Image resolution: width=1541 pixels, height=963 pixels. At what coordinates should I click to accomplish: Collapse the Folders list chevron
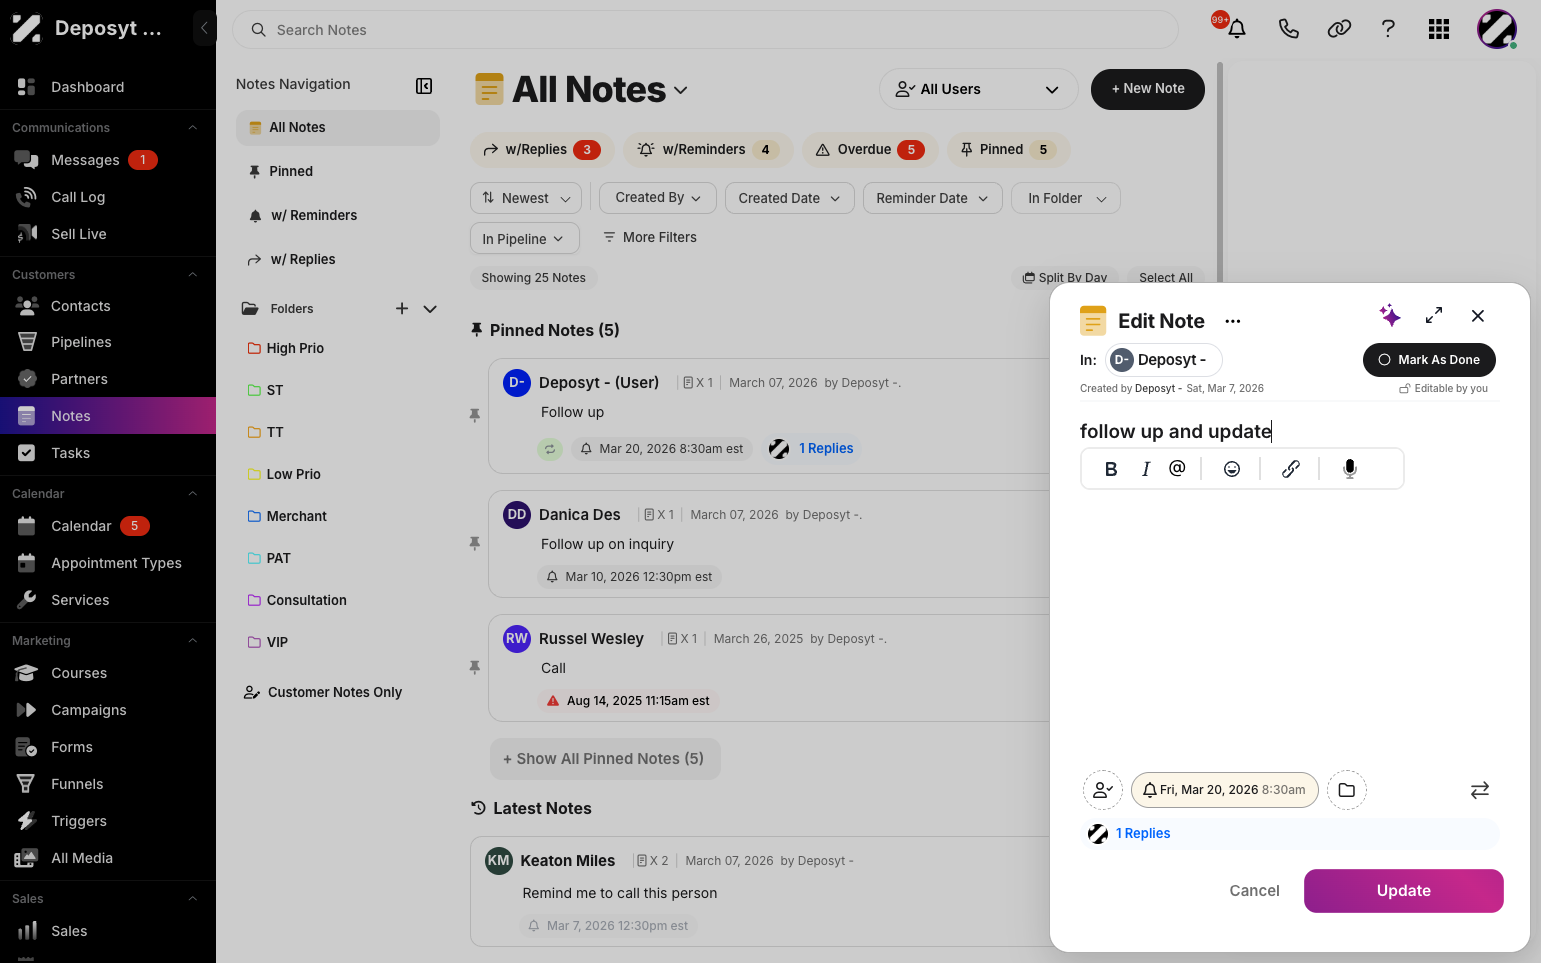coord(430,309)
